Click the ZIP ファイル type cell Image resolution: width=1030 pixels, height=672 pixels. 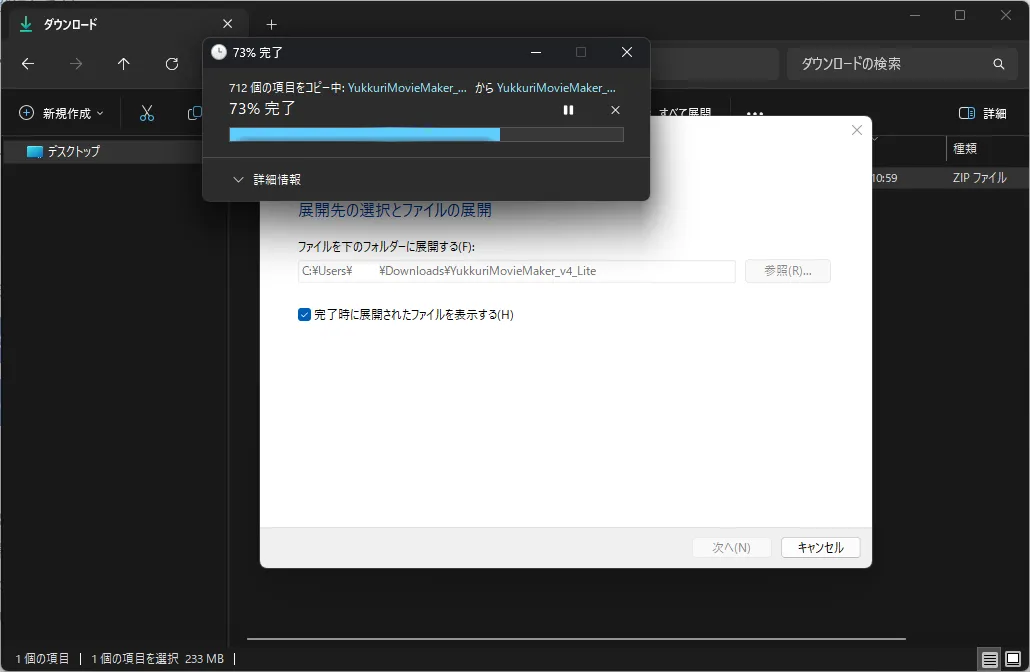979,177
